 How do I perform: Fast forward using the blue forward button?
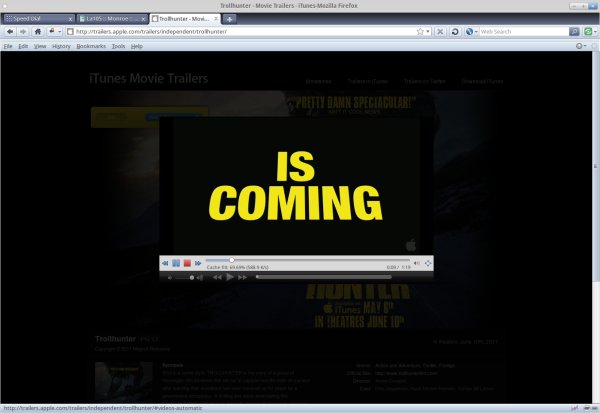198,263
